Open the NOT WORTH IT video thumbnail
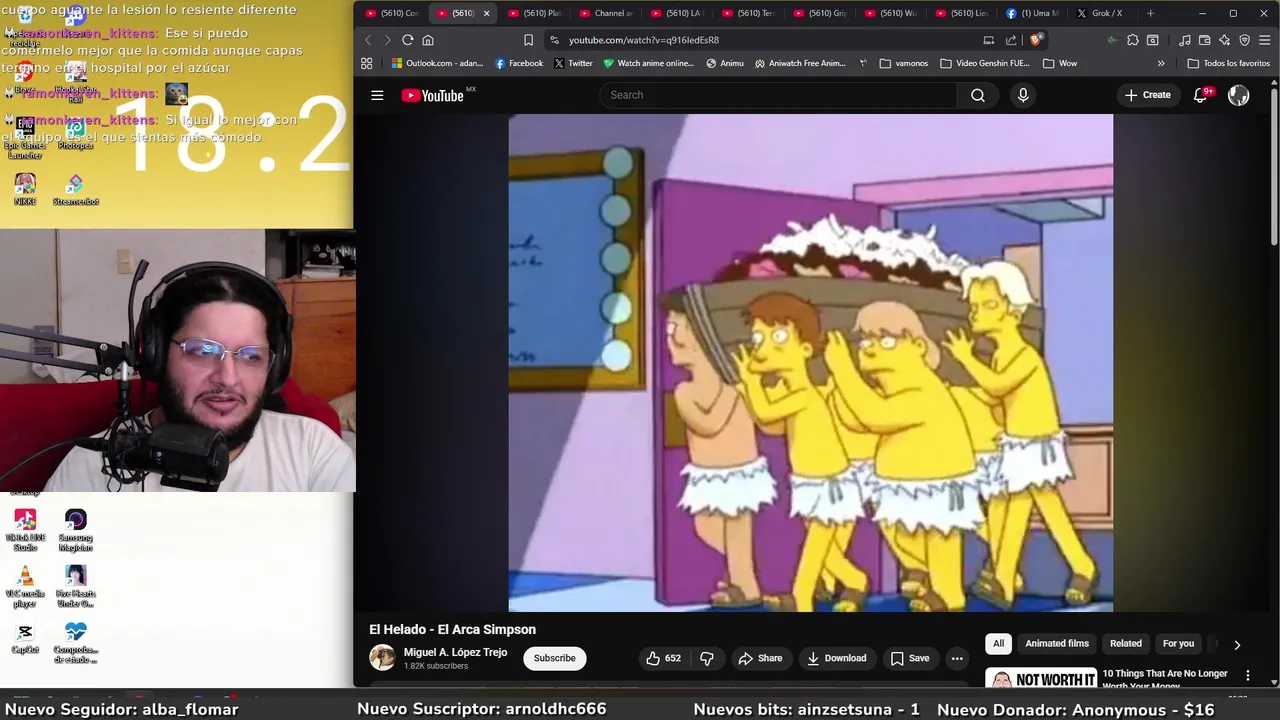The image size is (1280, 720). (1041, 678)
